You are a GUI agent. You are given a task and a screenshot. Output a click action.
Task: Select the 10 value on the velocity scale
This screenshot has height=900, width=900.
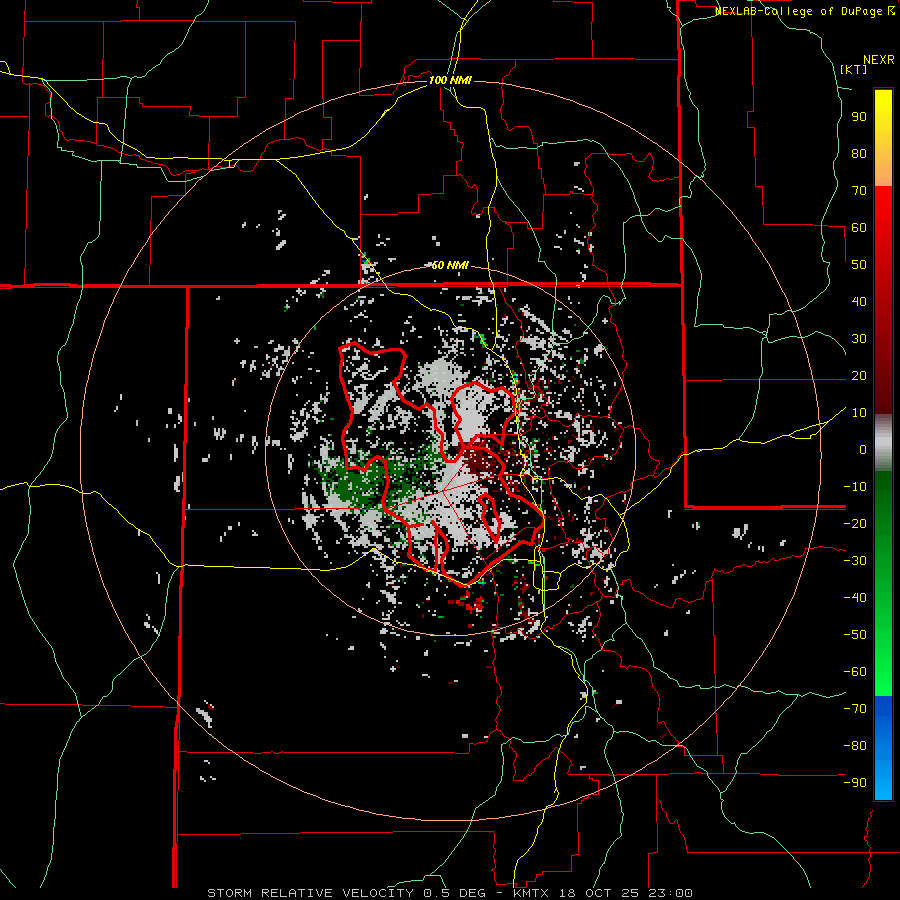tap(859, 413)
